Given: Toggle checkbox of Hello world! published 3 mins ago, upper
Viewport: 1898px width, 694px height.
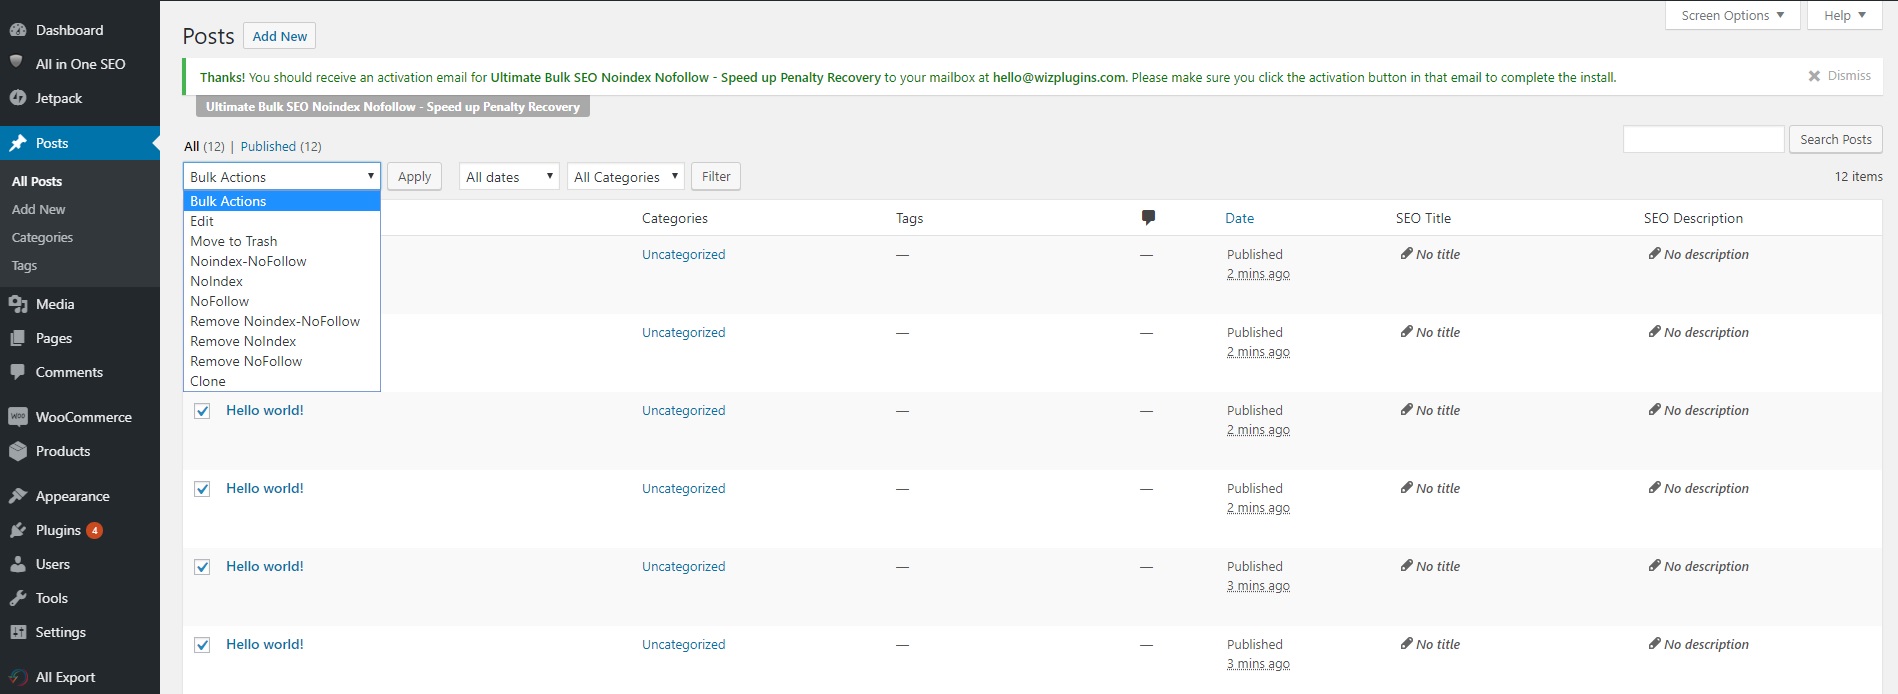Looking at the screenshot, I should 202,567.
